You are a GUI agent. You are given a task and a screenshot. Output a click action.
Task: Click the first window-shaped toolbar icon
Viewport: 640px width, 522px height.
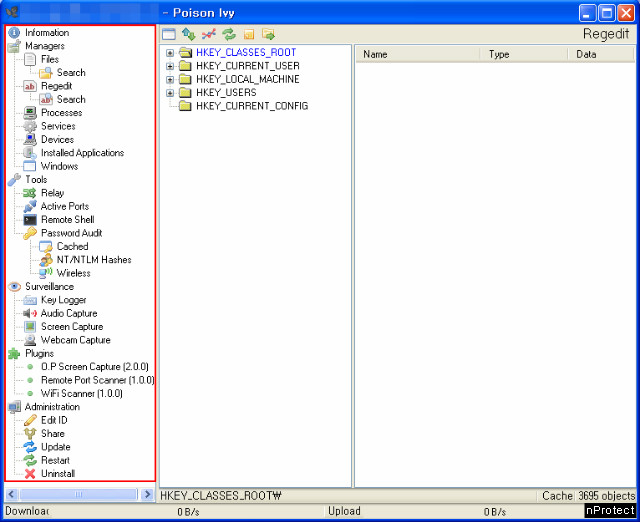(x=169, y=34)
